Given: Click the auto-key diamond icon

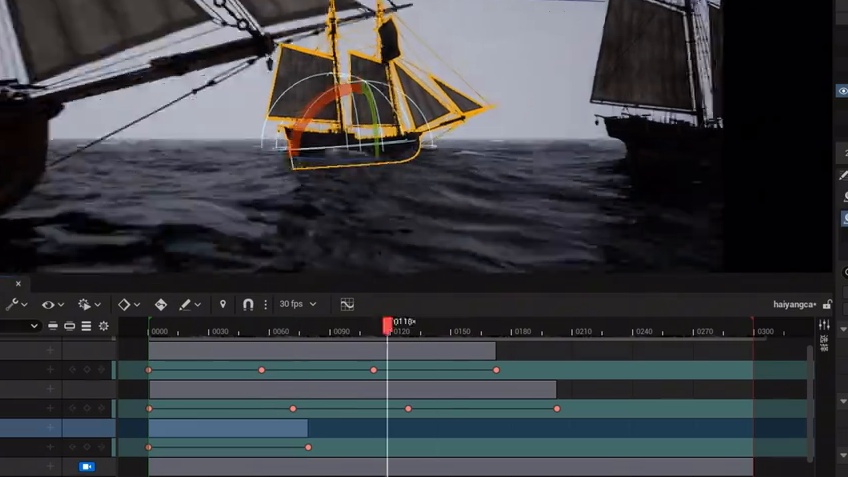Looking at the screenshot, I should tap(160, 304).
